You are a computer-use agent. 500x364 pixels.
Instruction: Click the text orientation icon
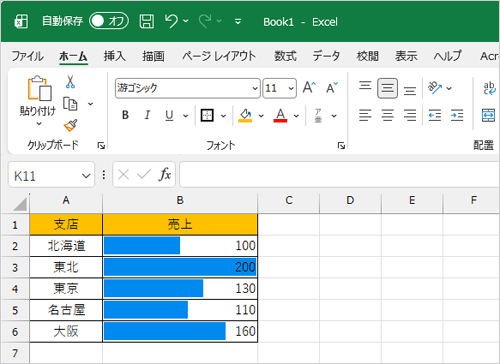(x=435, y=88)
